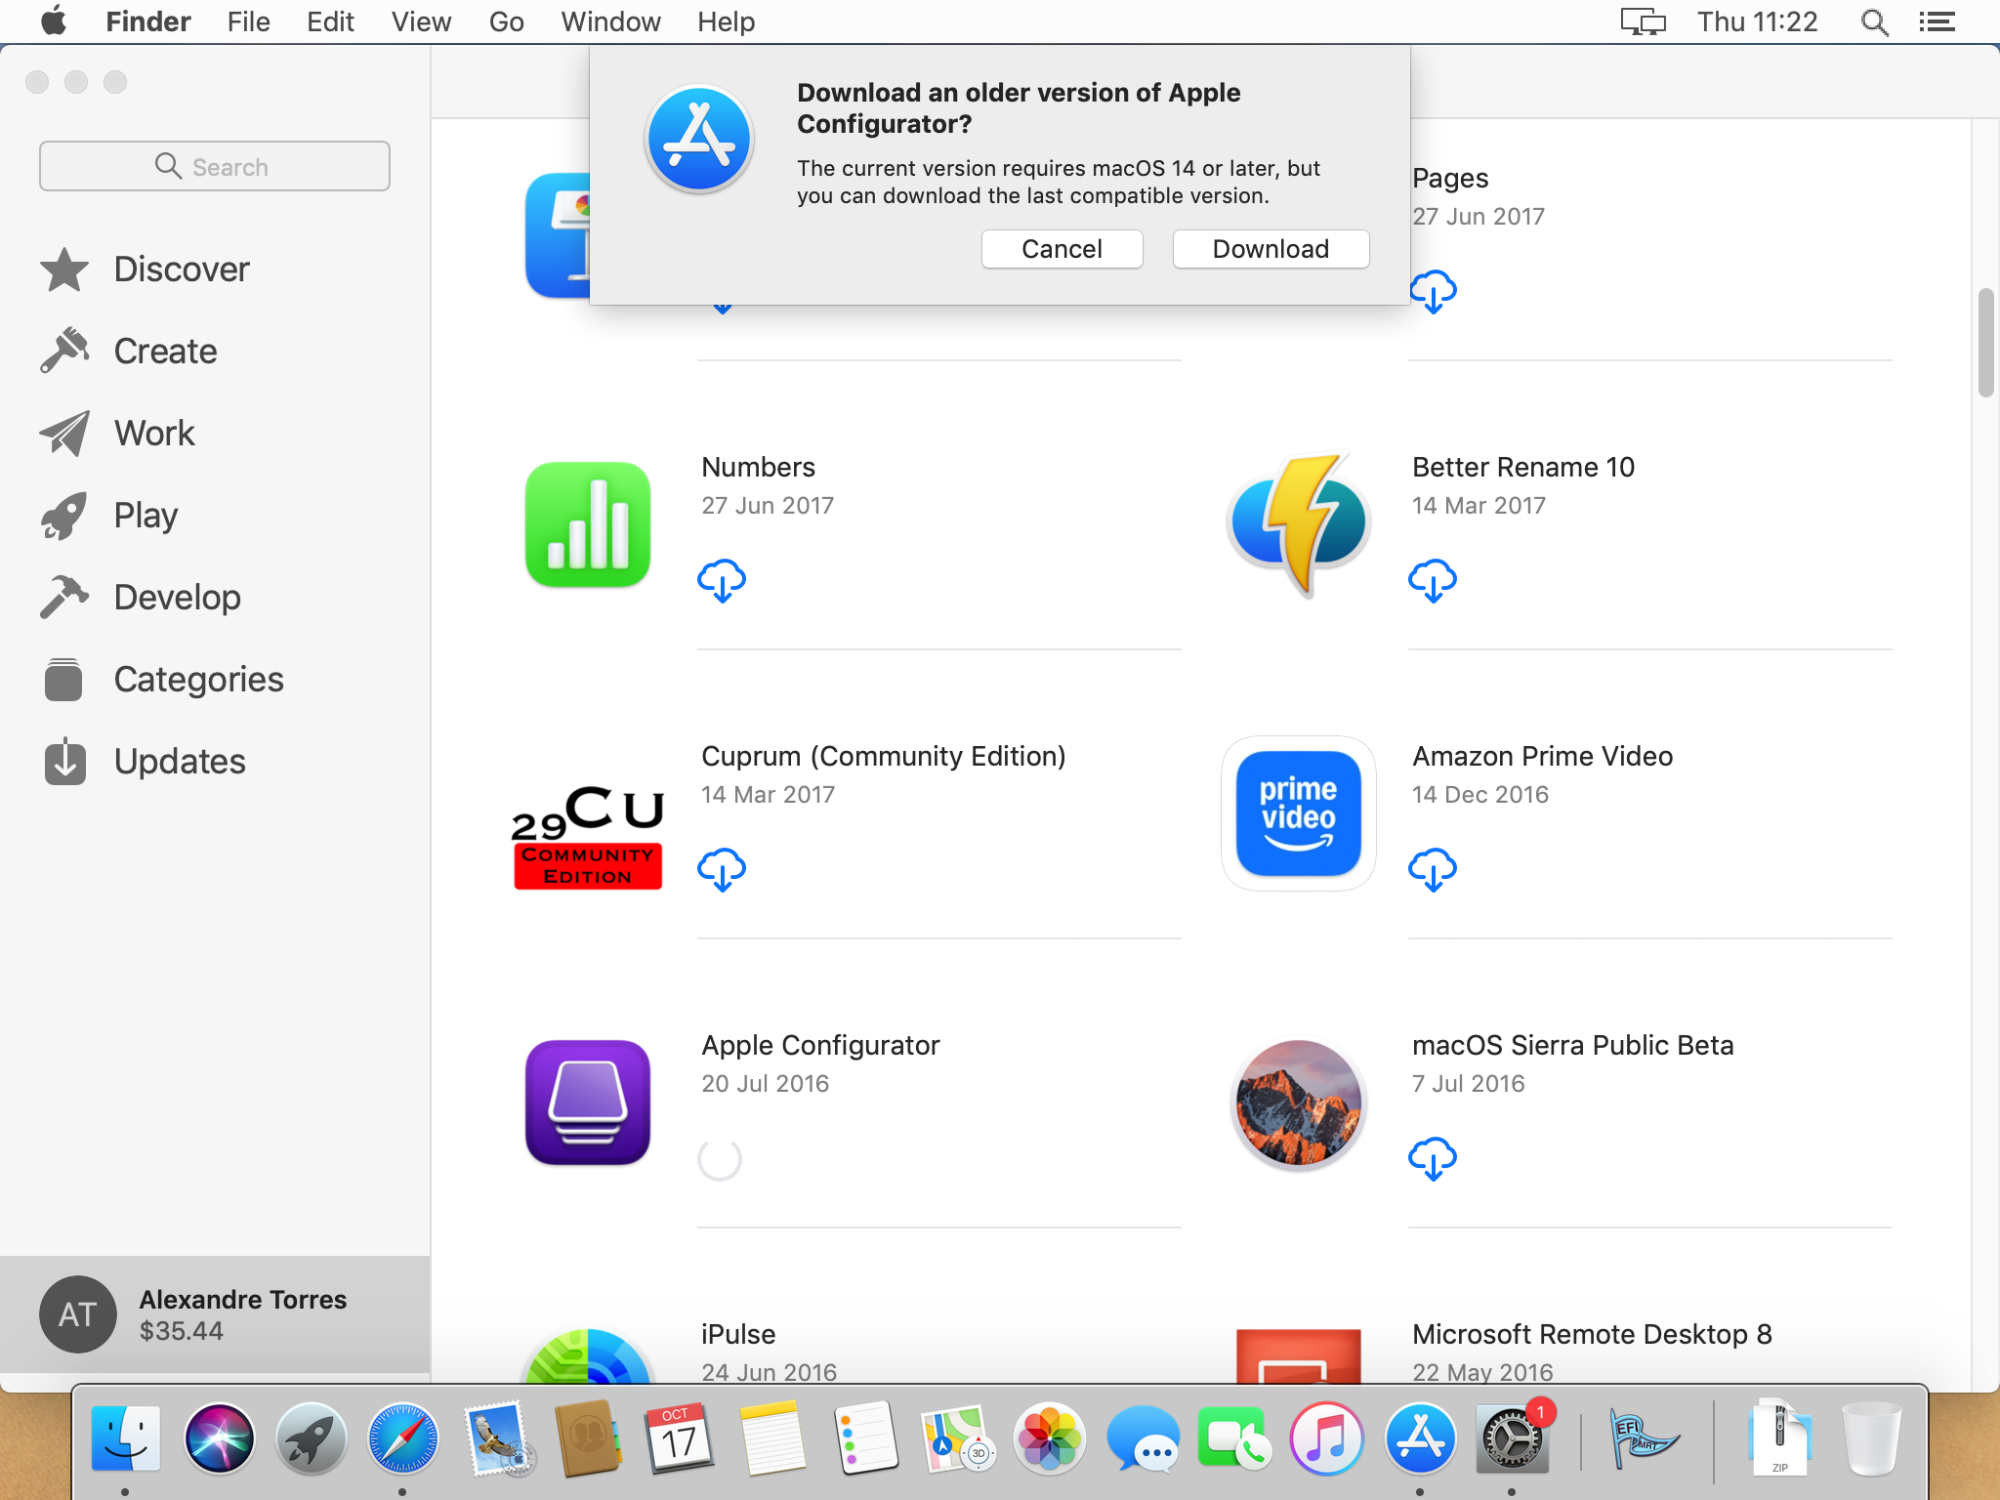
Task: Click the AT account avatar
Action: point(77,1314)
